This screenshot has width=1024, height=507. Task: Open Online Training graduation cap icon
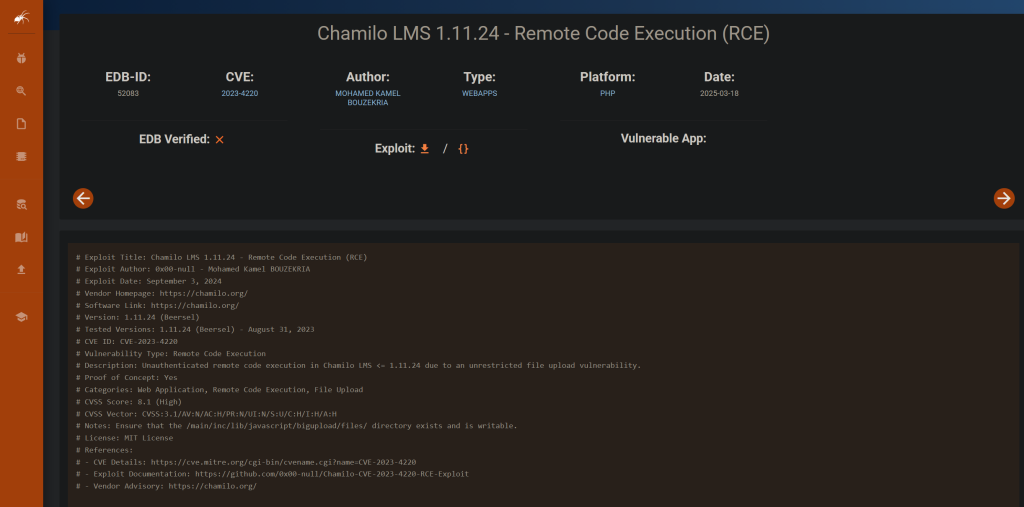[x=21, y=317]
